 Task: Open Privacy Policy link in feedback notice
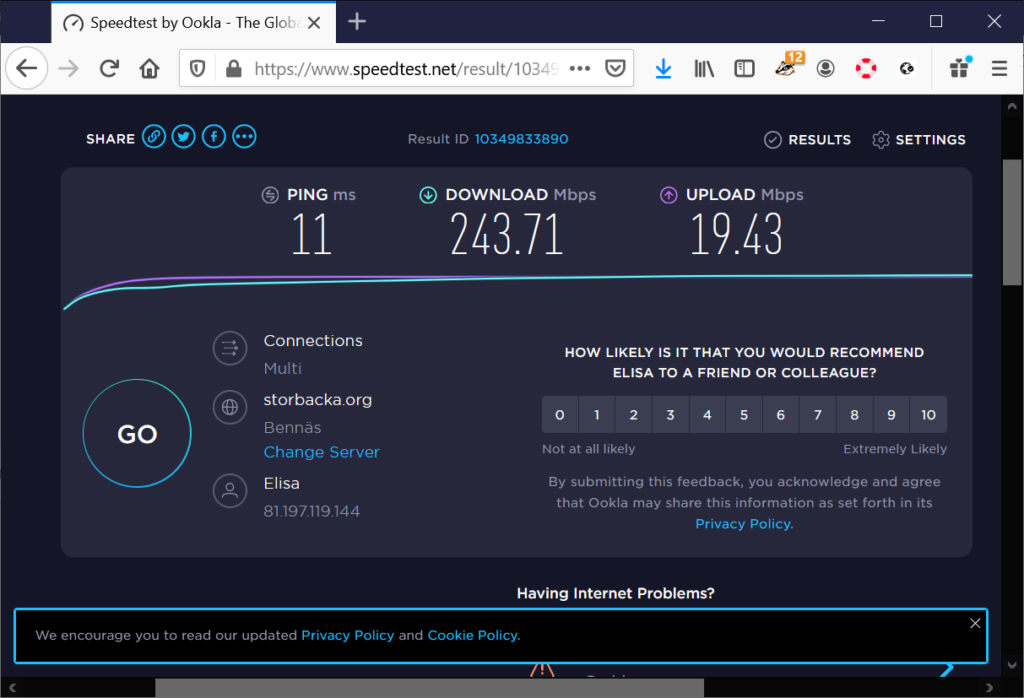tap(743, 524)
